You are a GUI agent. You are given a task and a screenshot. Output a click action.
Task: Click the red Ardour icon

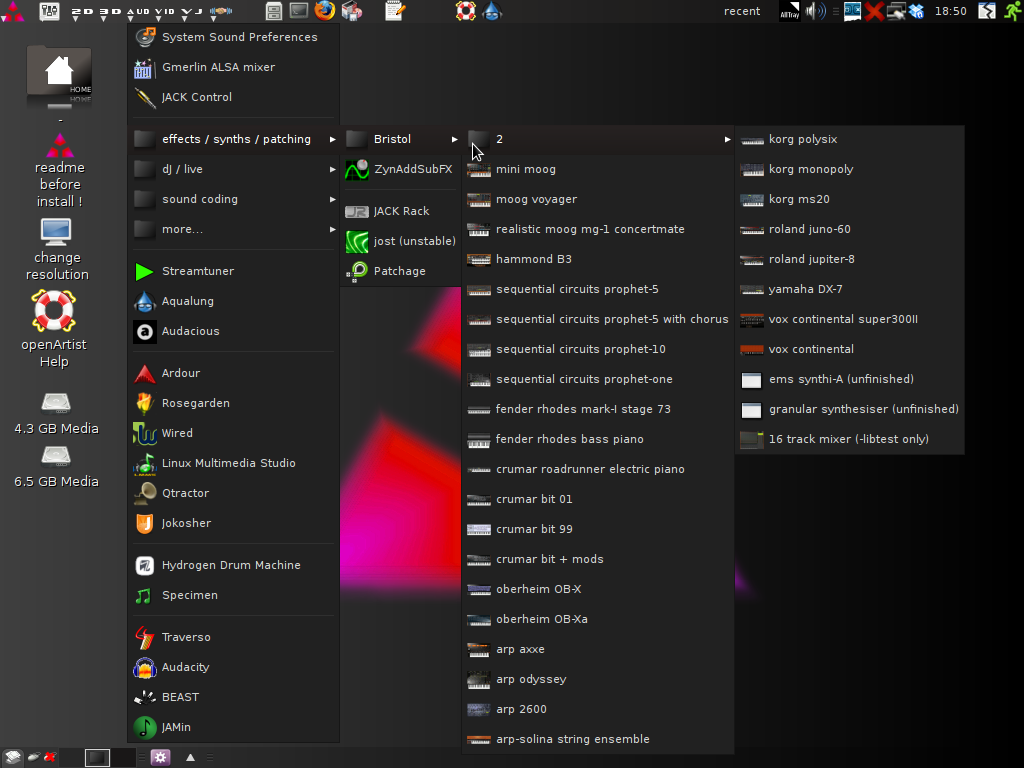click(144, 373)
